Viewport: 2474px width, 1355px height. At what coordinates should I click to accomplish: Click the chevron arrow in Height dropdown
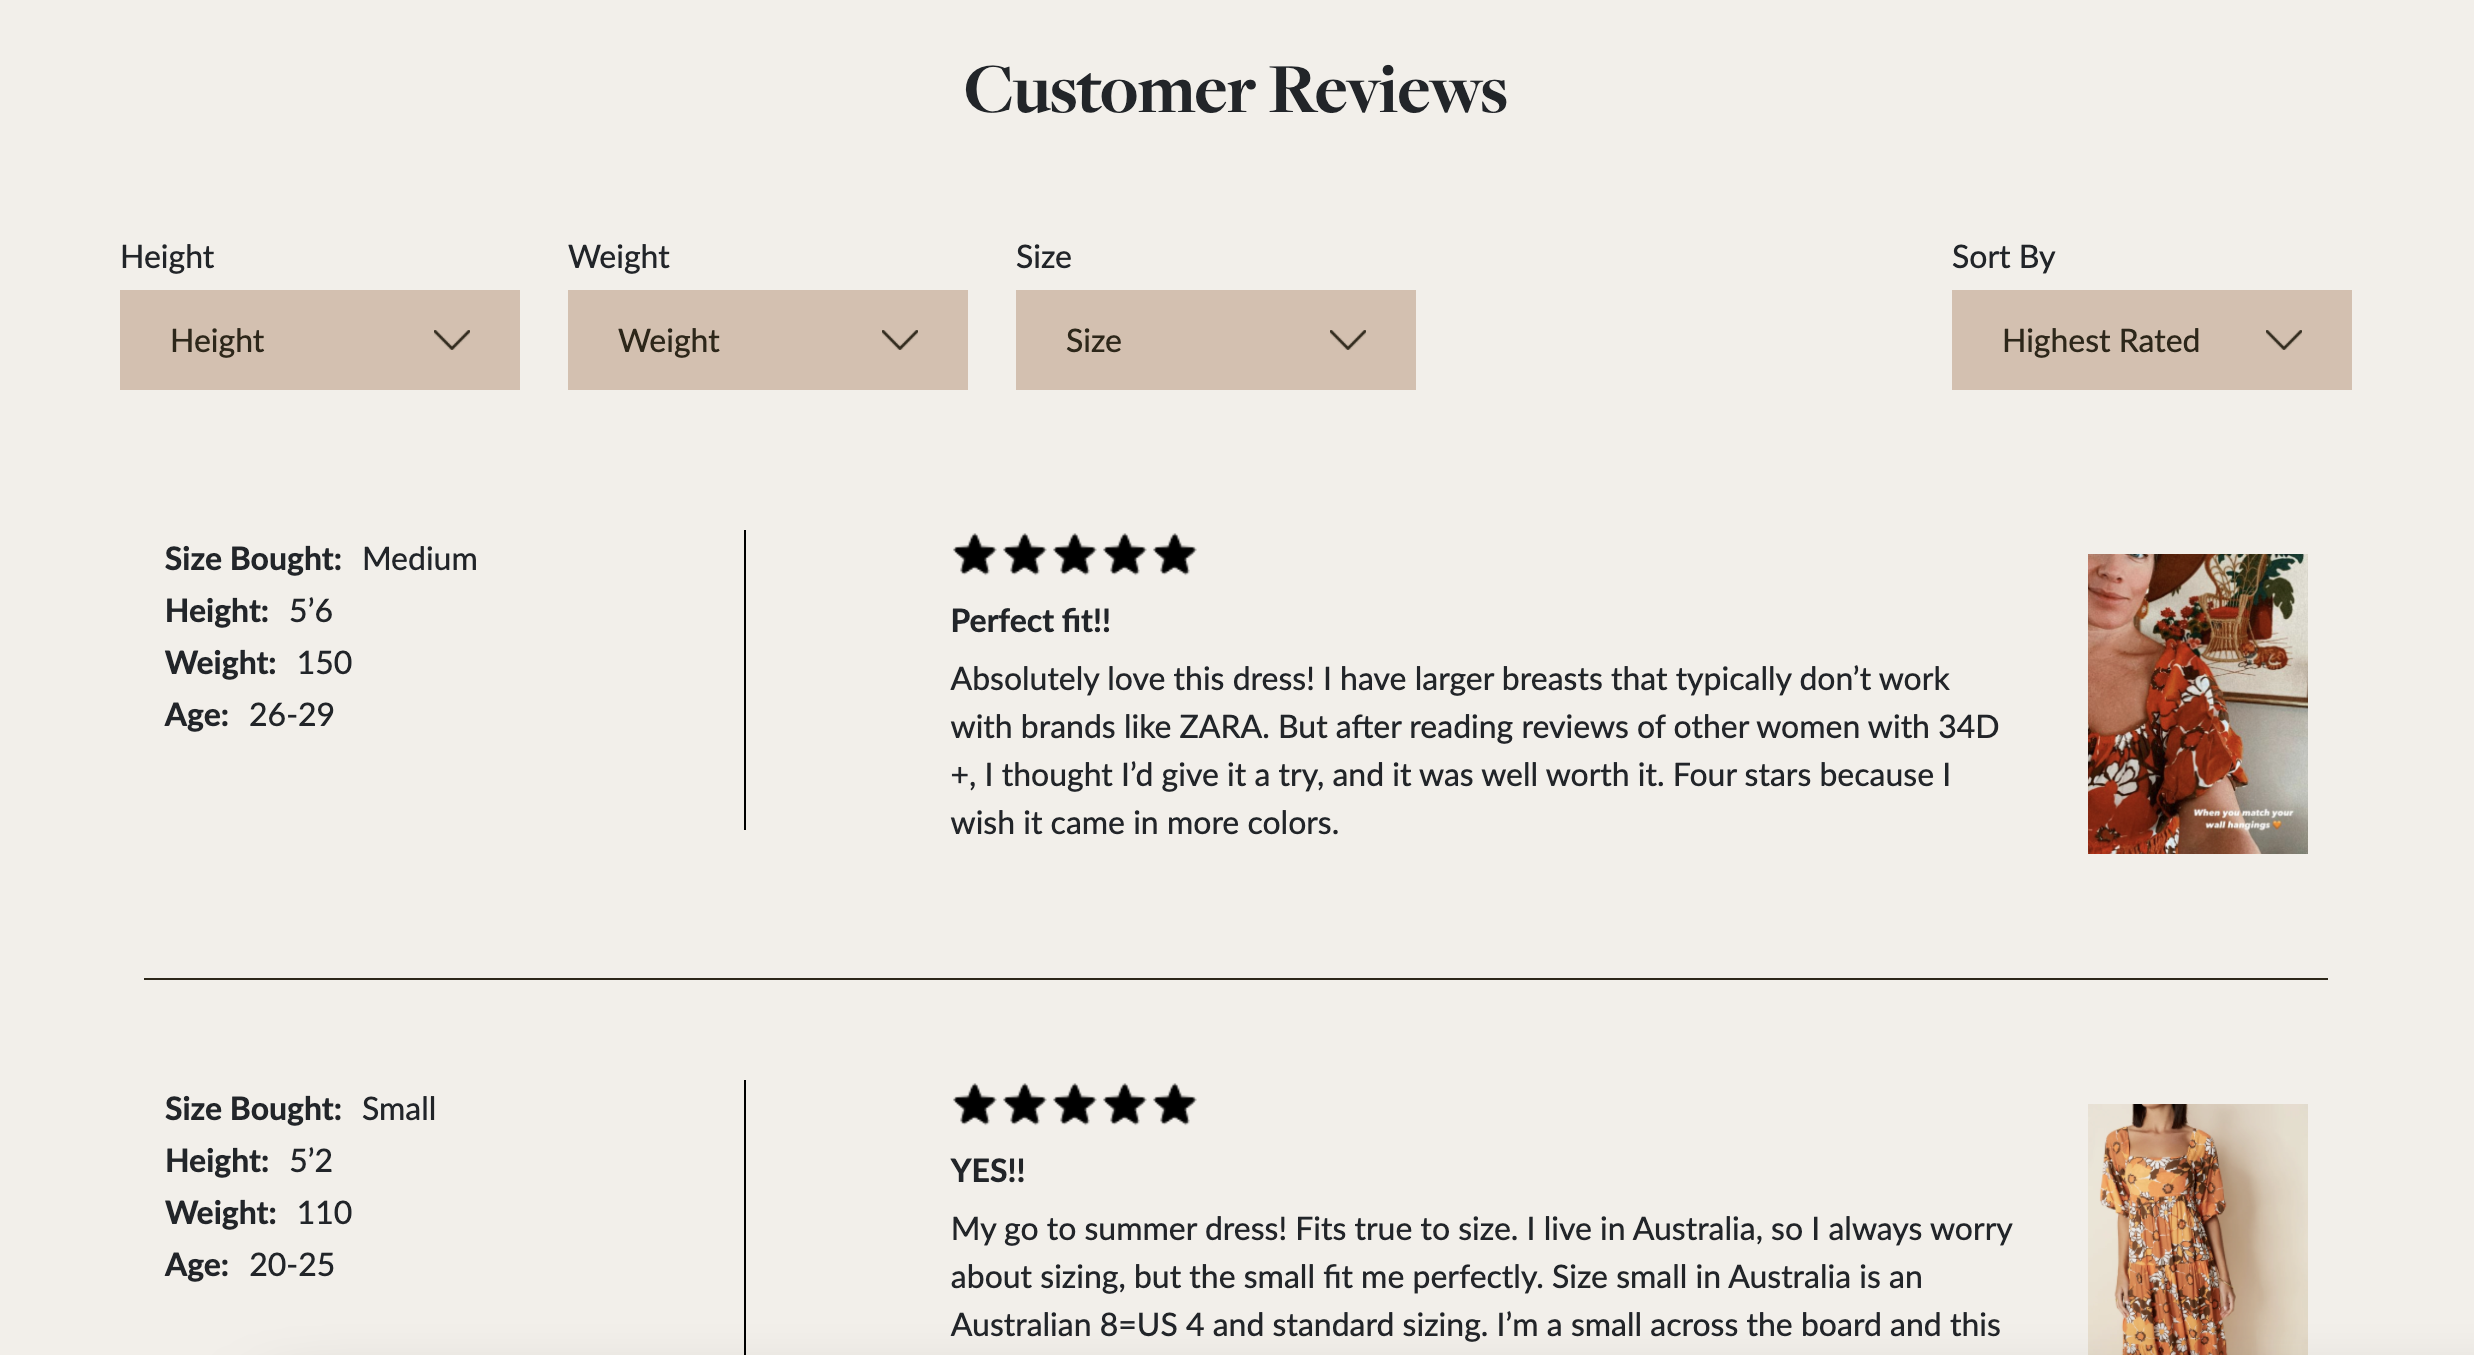point(452,341)
